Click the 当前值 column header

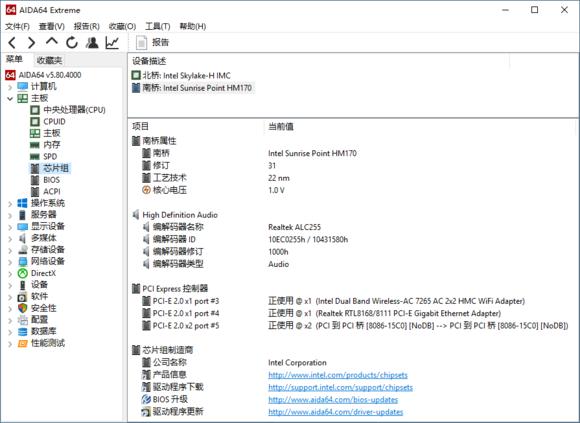point(281,126)
